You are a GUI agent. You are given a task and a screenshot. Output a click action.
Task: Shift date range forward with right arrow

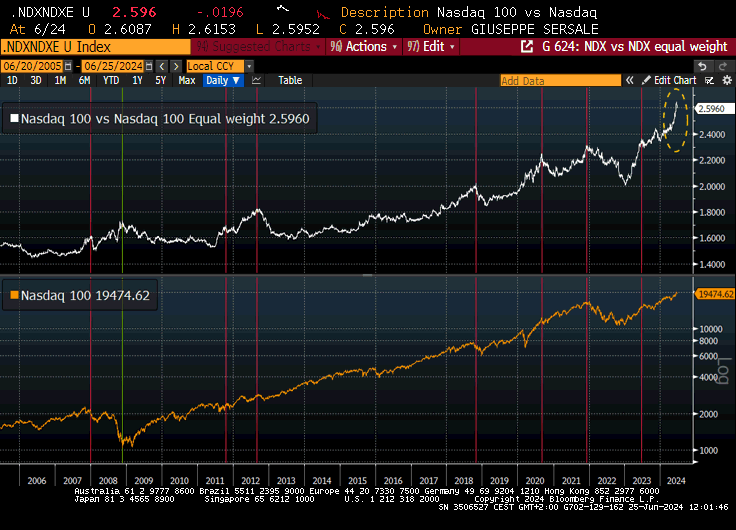tap(176, 66)
